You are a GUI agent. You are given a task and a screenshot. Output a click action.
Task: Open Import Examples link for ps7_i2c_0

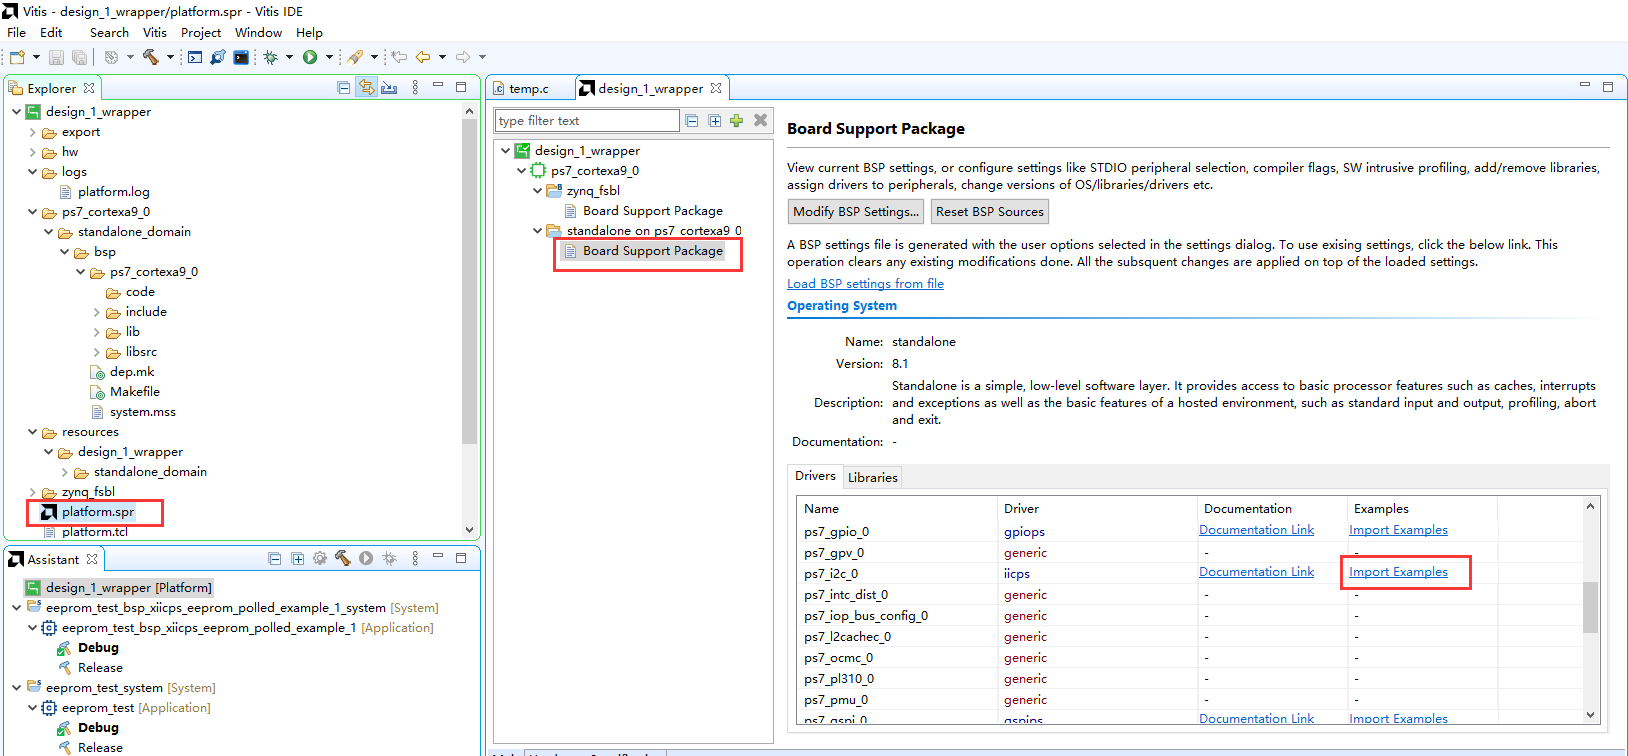[1398, 572]
